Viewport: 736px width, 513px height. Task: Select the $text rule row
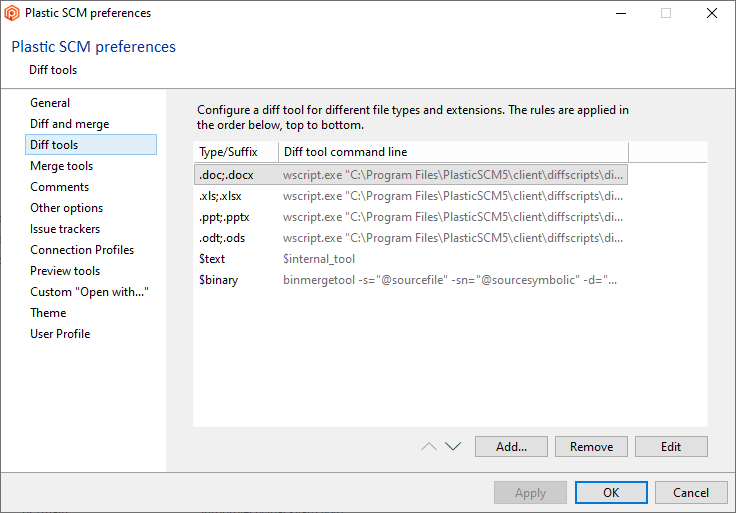411,259
